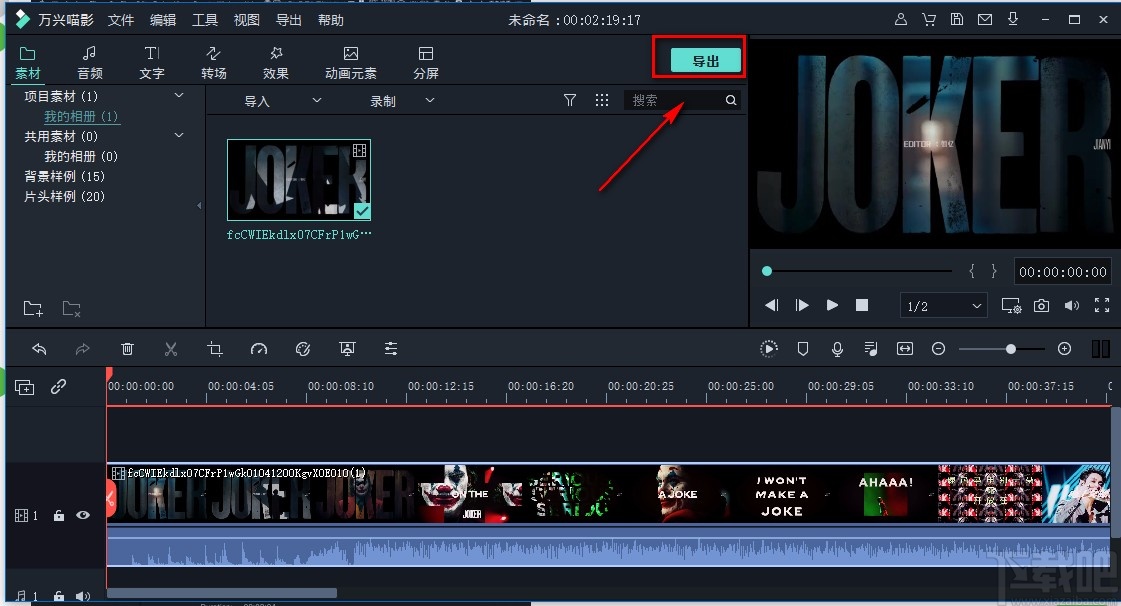Toggle the auto ripple link icon
The width and height of the screenshot is (1121, 606).
click(59, 387)
